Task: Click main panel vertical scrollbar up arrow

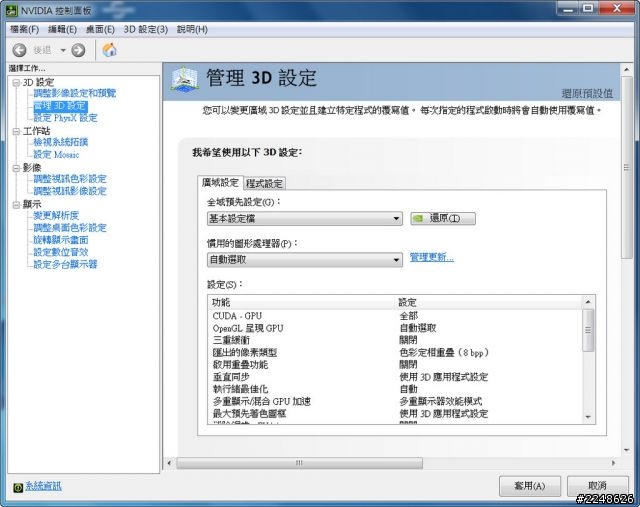Action: pyautogui.click(x=627, y=70)
